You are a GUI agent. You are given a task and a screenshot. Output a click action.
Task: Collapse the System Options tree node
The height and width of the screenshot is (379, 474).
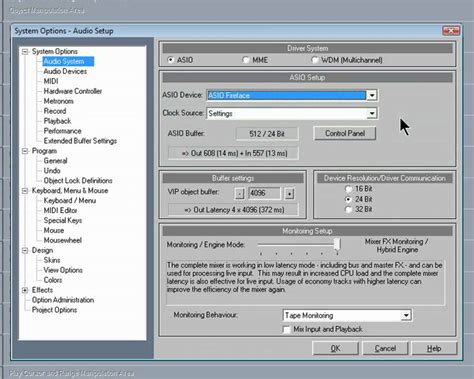click(x=25, y=52)
